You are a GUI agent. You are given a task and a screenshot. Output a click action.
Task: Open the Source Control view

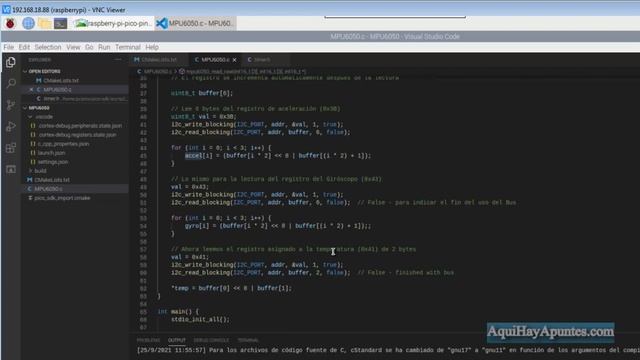11,105
